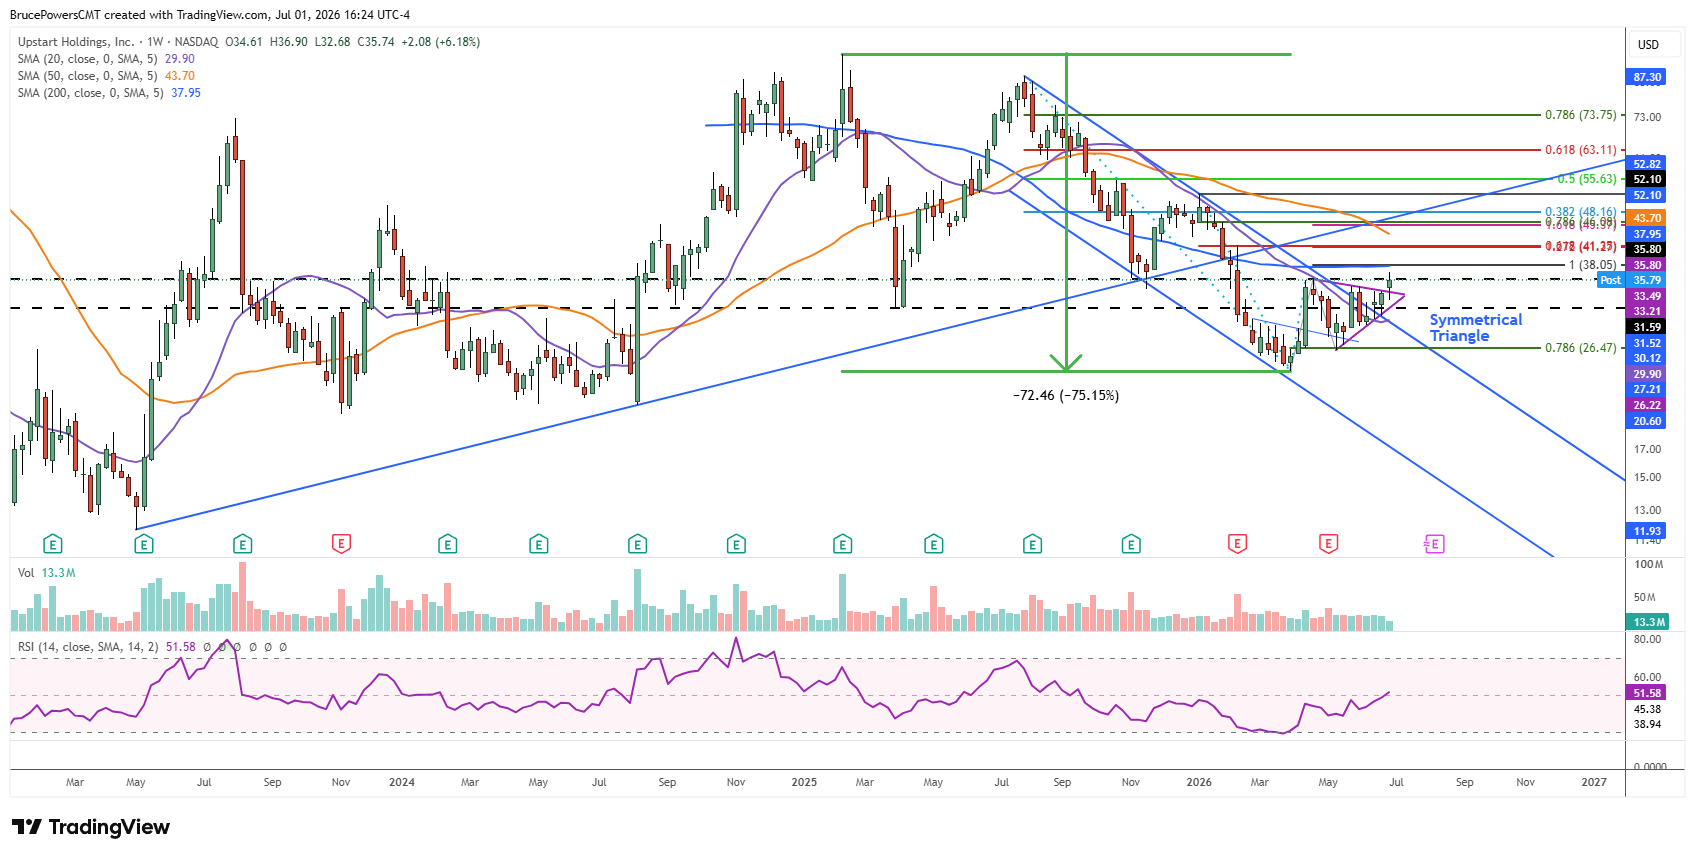Screen dimensions: 1695x857
Task: Select the 35.79 post-market price label
Action: 1647,280
